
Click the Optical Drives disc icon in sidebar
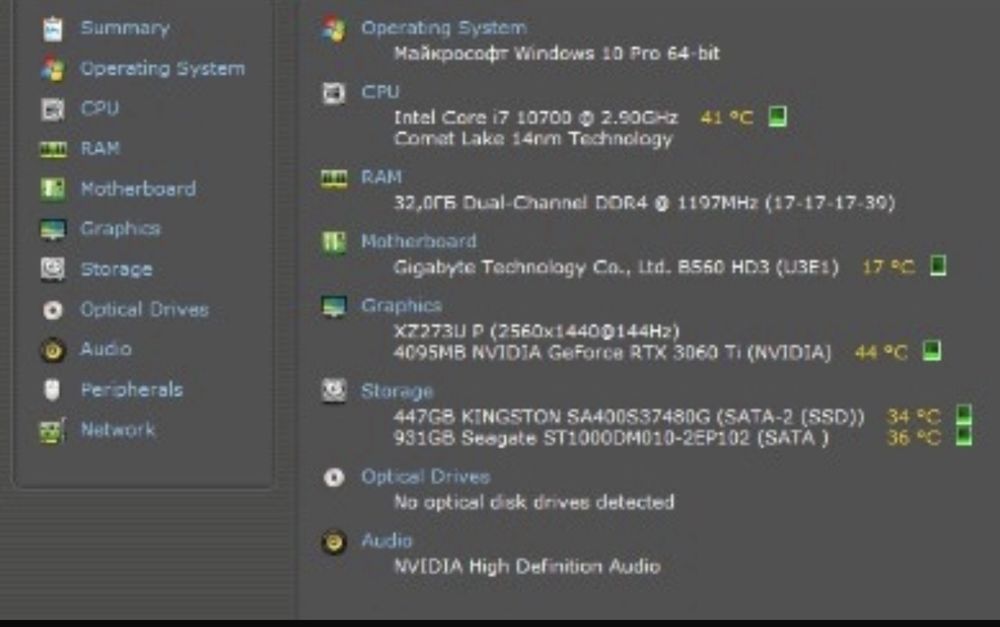click(x=53, y=310)
